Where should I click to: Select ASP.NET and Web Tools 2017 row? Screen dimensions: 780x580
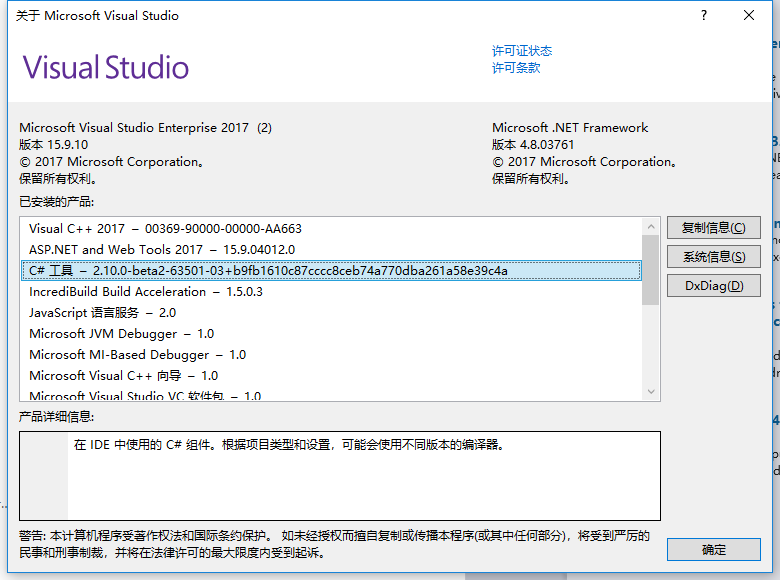point(331,249)
